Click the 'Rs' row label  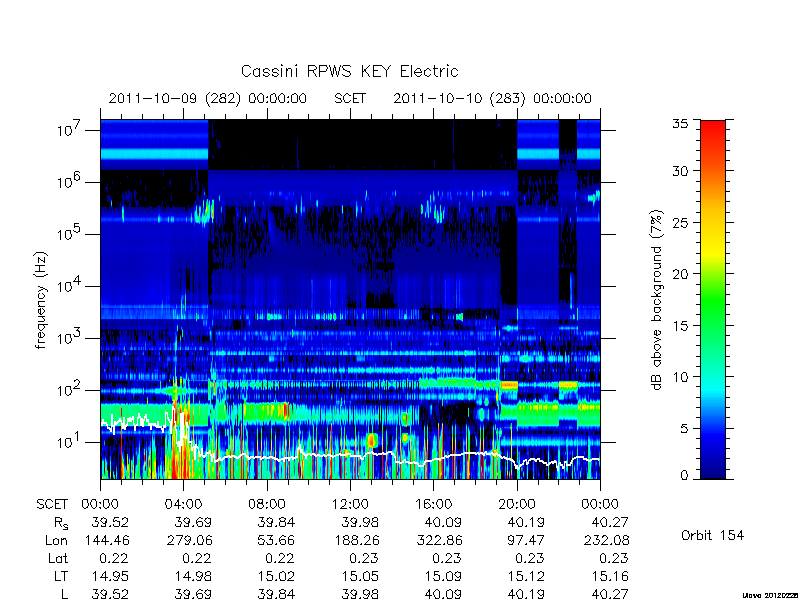[x=61, y=523]
